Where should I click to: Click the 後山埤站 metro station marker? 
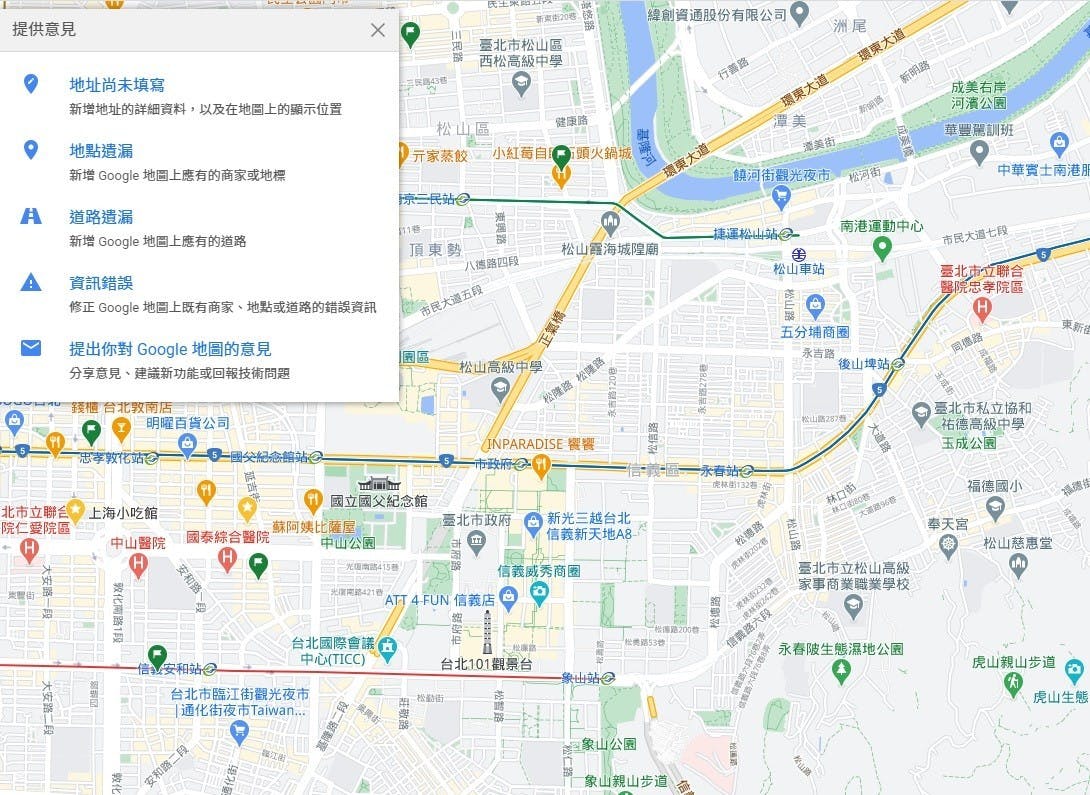[x=898, y=363]
